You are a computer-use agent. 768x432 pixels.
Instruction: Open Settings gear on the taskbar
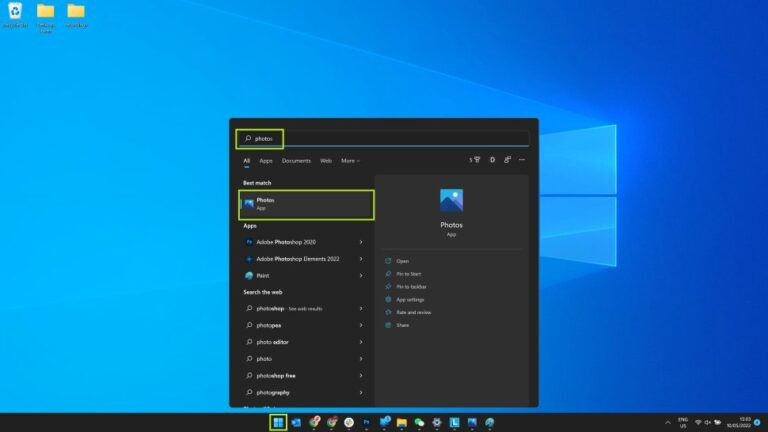click(x=437, y=422)
